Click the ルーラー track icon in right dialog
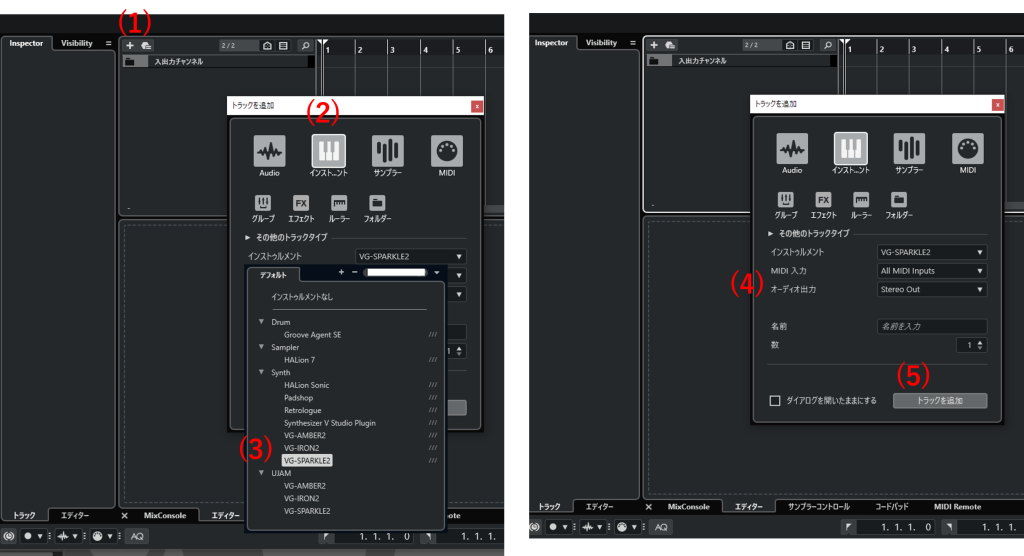The height and width of the screenshot is (556, 1024). [861, 200]
